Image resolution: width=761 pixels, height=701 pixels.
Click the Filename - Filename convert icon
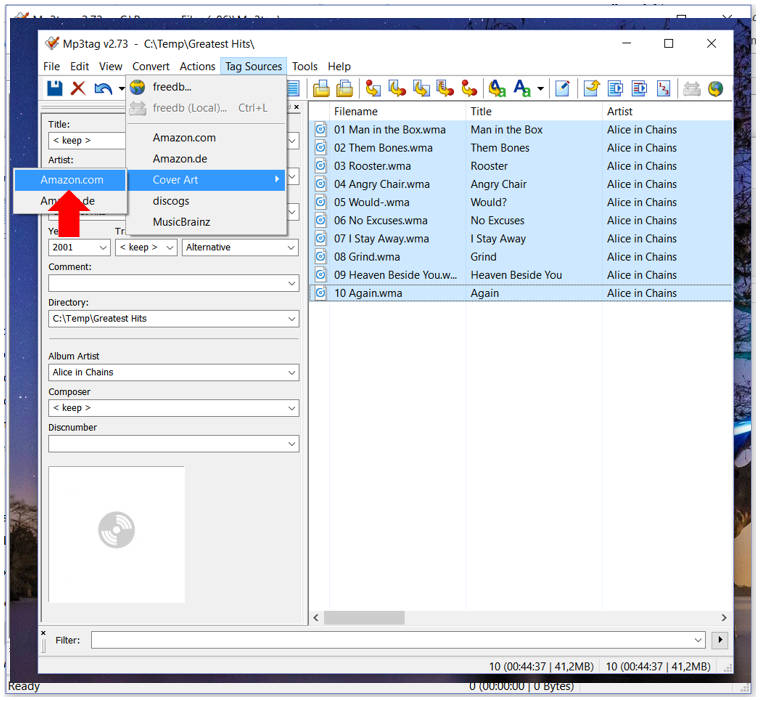pos(421,88)
